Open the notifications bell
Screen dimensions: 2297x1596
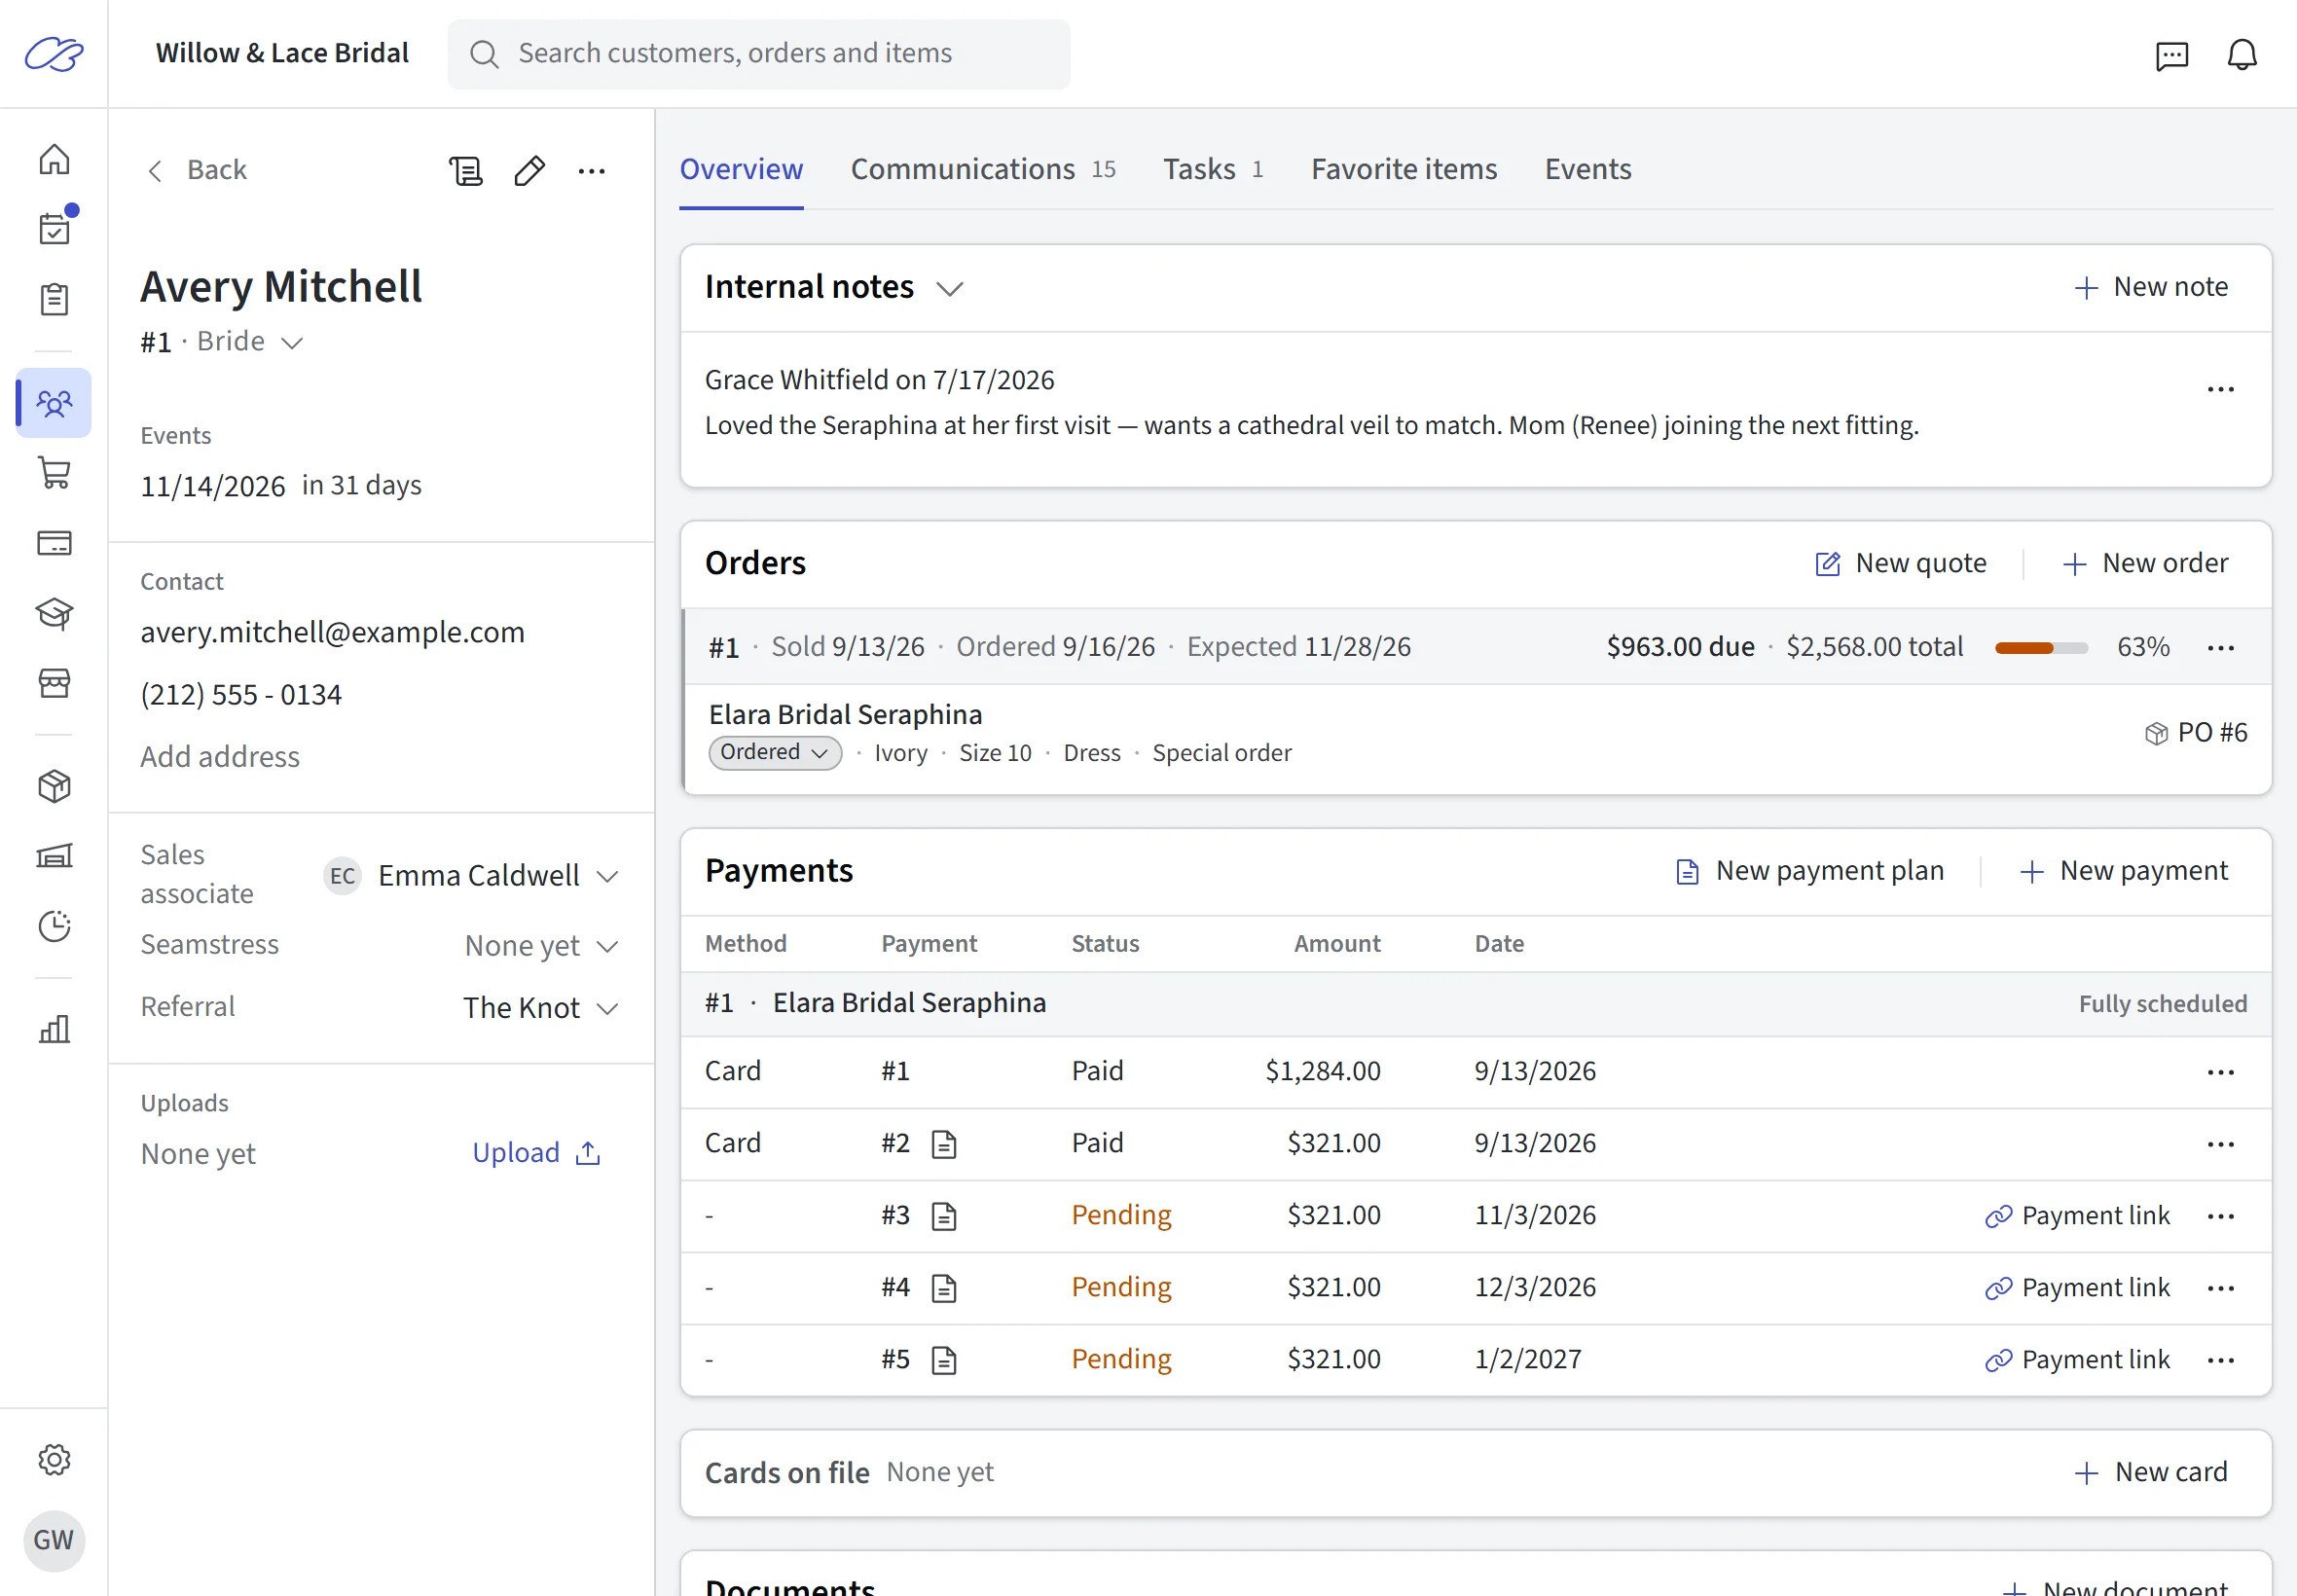pyautogui.click(x=2242, y=54)
